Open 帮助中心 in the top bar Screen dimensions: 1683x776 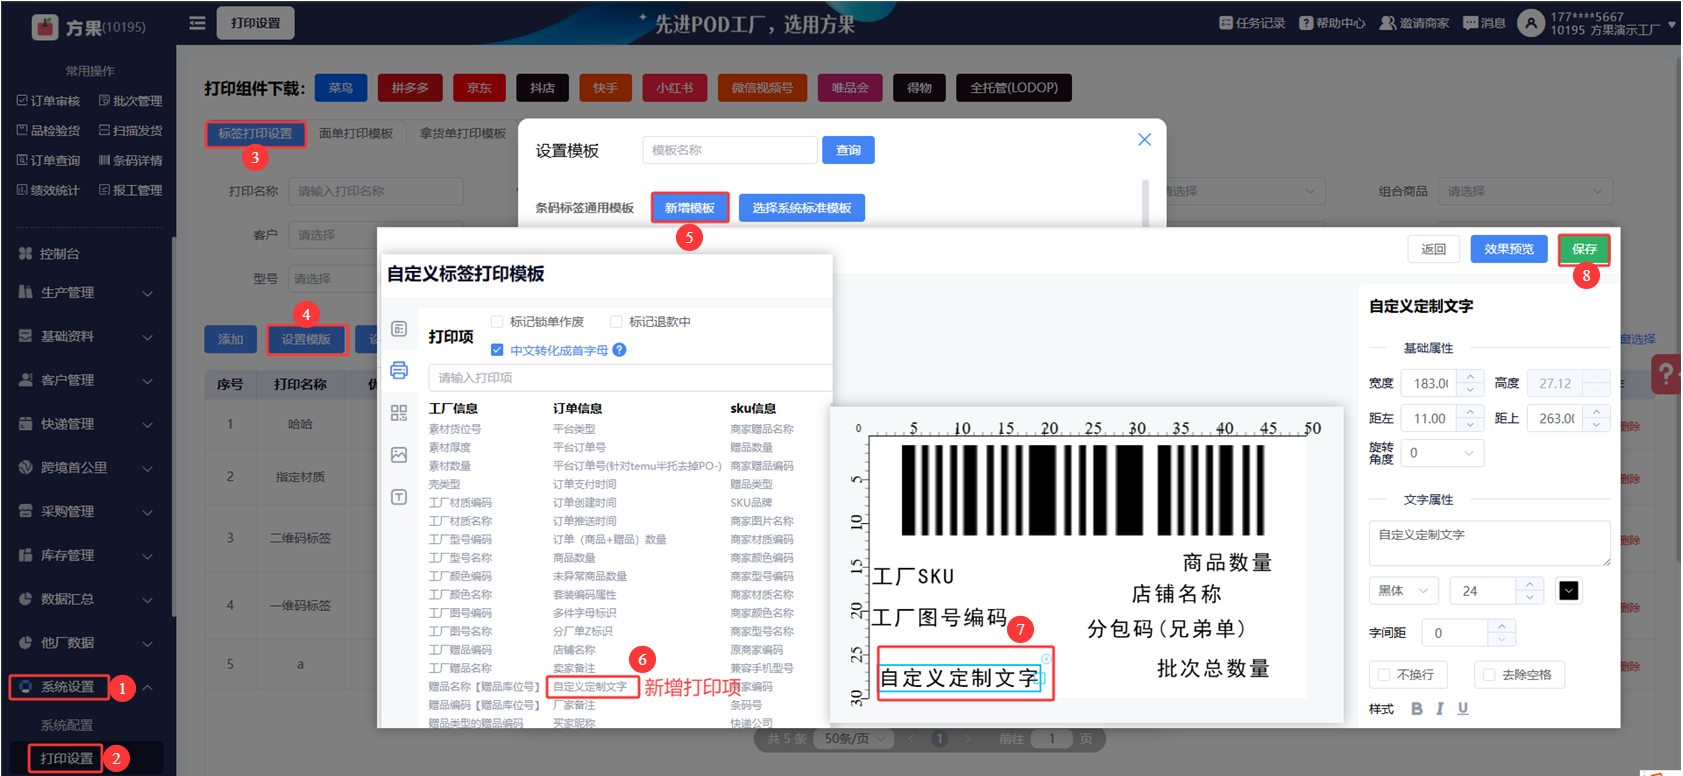point(1332,23)
